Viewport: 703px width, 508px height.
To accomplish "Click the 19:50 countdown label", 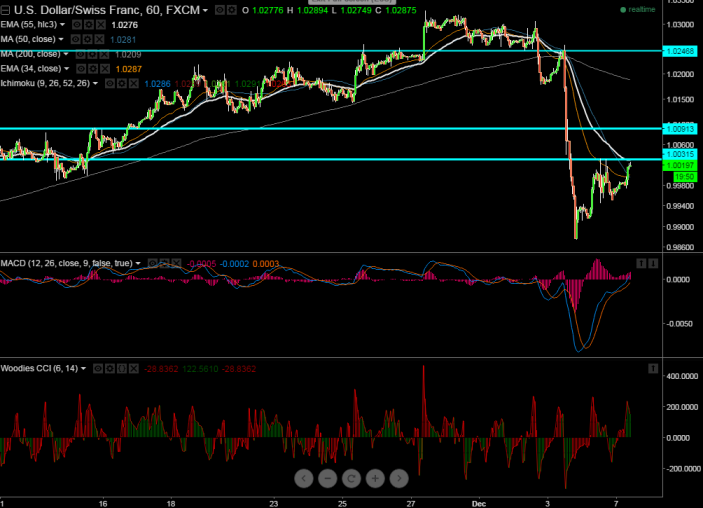I will [685, 177].
